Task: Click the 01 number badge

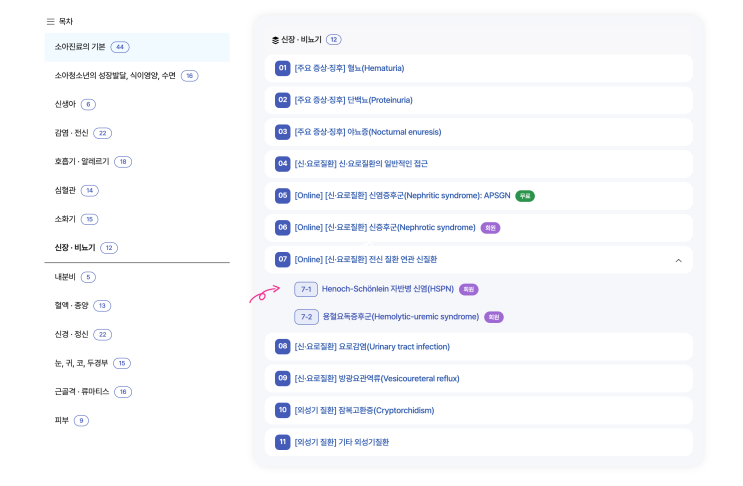Action: (282, 68)
